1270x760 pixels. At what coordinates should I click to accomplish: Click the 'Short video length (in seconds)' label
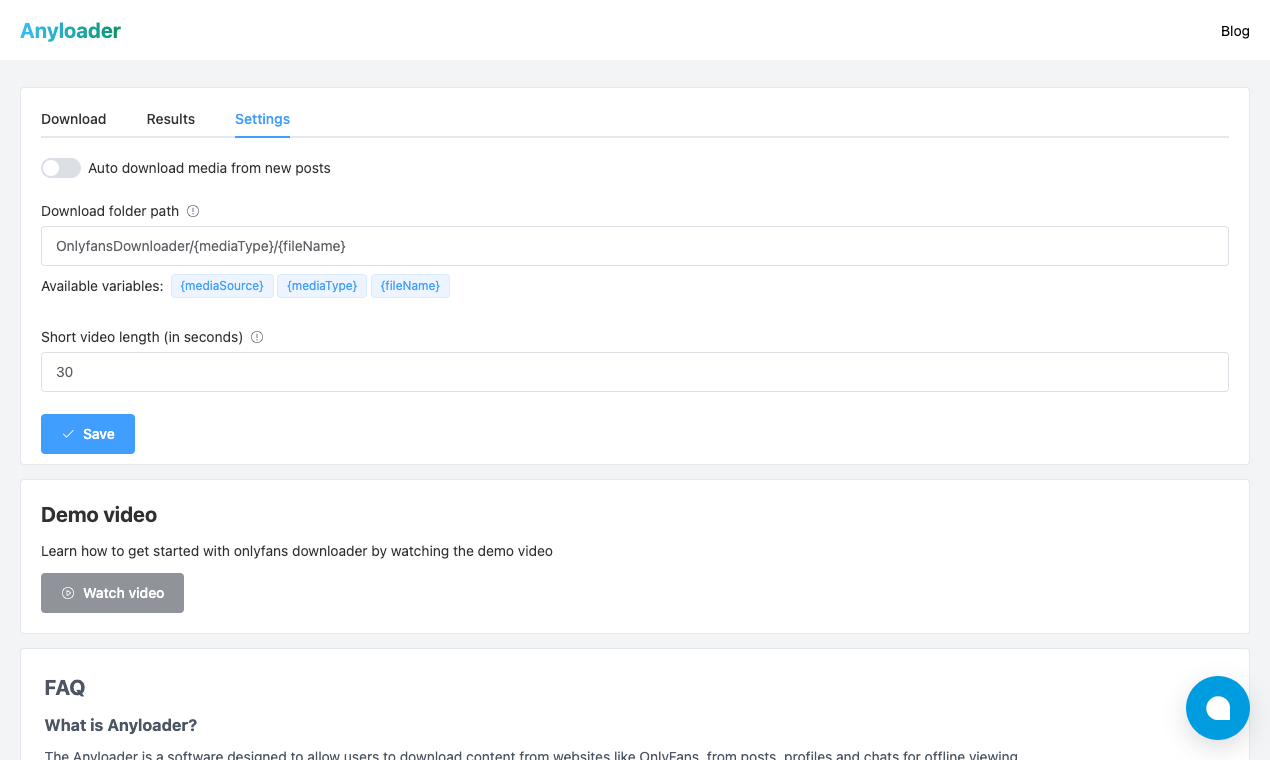(x=142, y=337)
